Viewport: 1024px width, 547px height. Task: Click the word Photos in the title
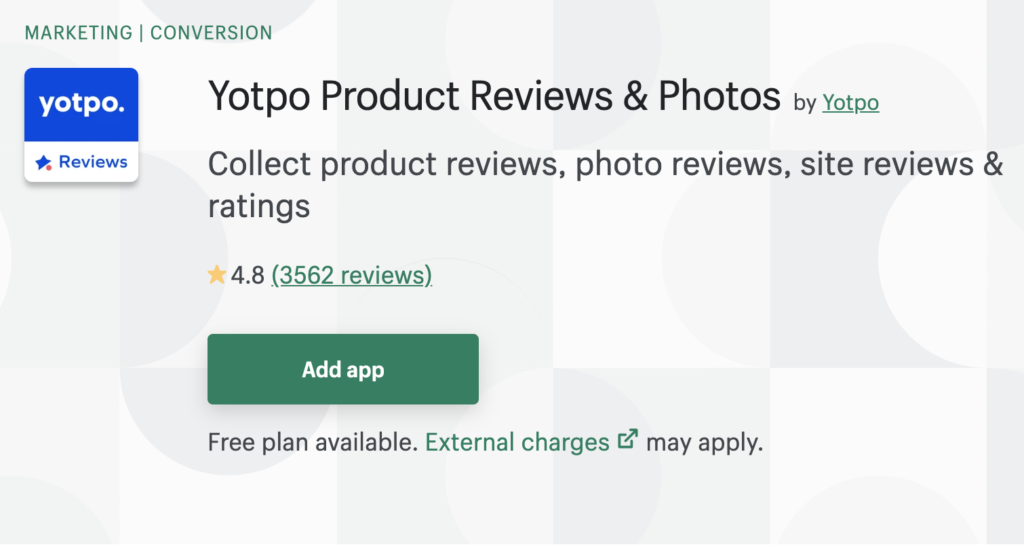719,97
